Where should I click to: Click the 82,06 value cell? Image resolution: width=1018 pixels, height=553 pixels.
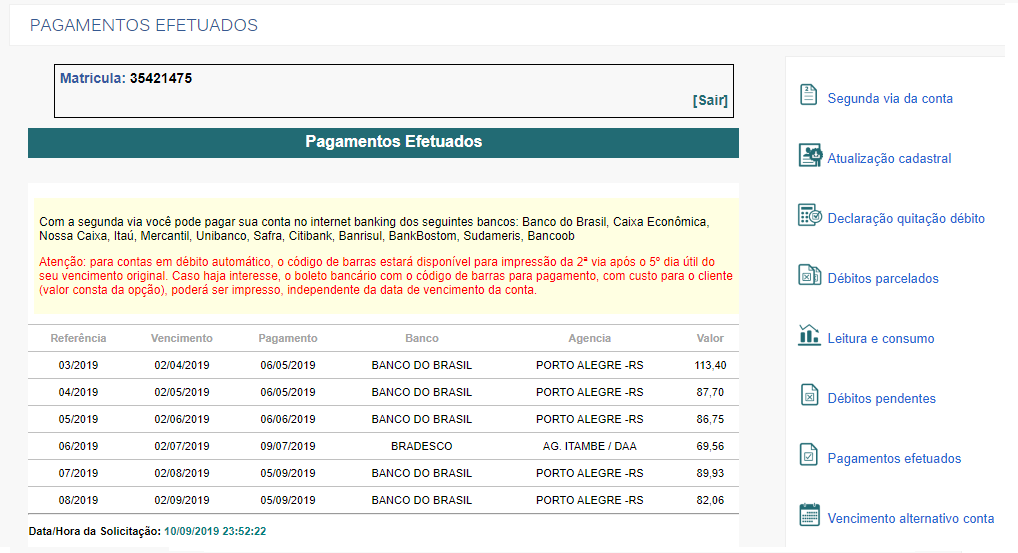pos(710,500)
